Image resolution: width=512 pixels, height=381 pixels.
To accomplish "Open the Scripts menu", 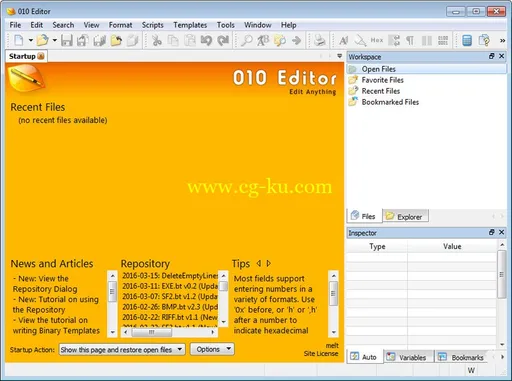I will click(x=152, y=25).
